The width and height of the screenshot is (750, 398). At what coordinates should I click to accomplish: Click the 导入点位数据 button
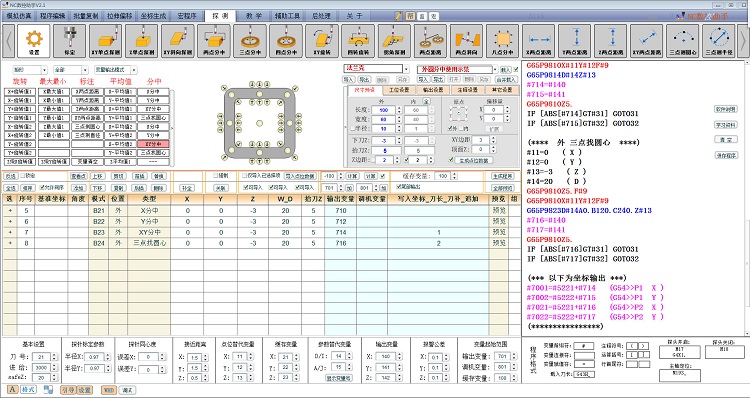pos(300,176)
